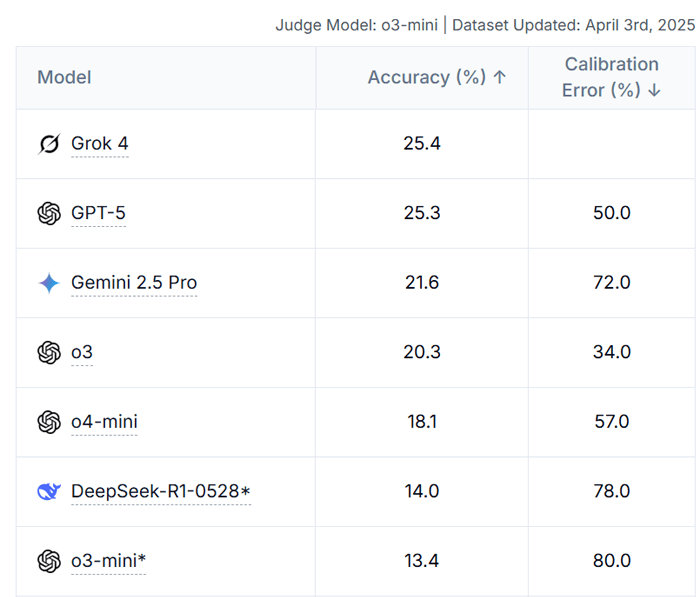
Task: Open the o3-mini model link
Action: pyautogui.click(x=108, y=561)
